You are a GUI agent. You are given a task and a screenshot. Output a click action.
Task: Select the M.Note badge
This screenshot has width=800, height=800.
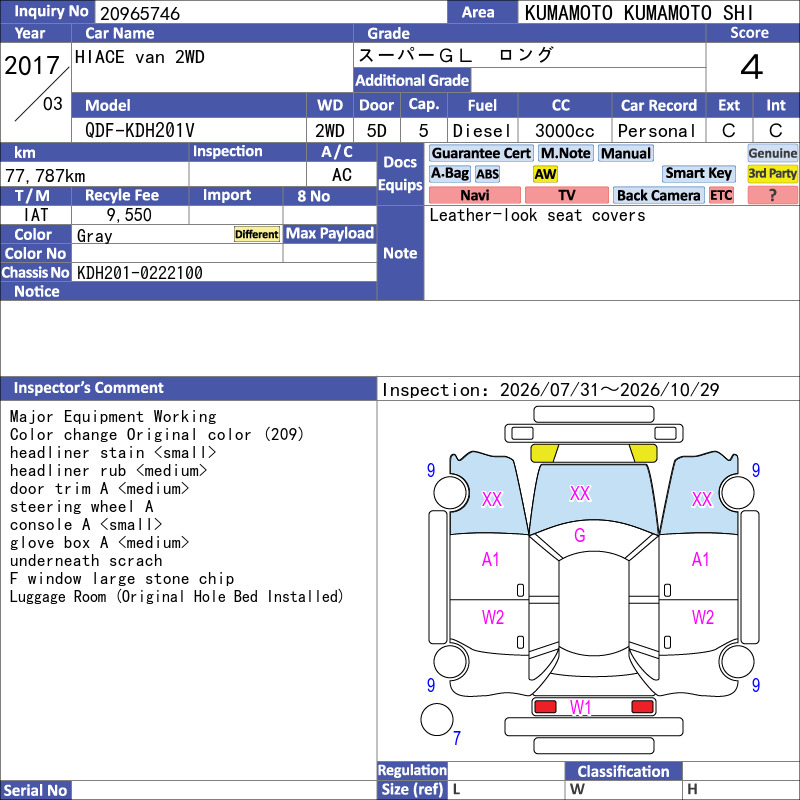click(565, 153)
